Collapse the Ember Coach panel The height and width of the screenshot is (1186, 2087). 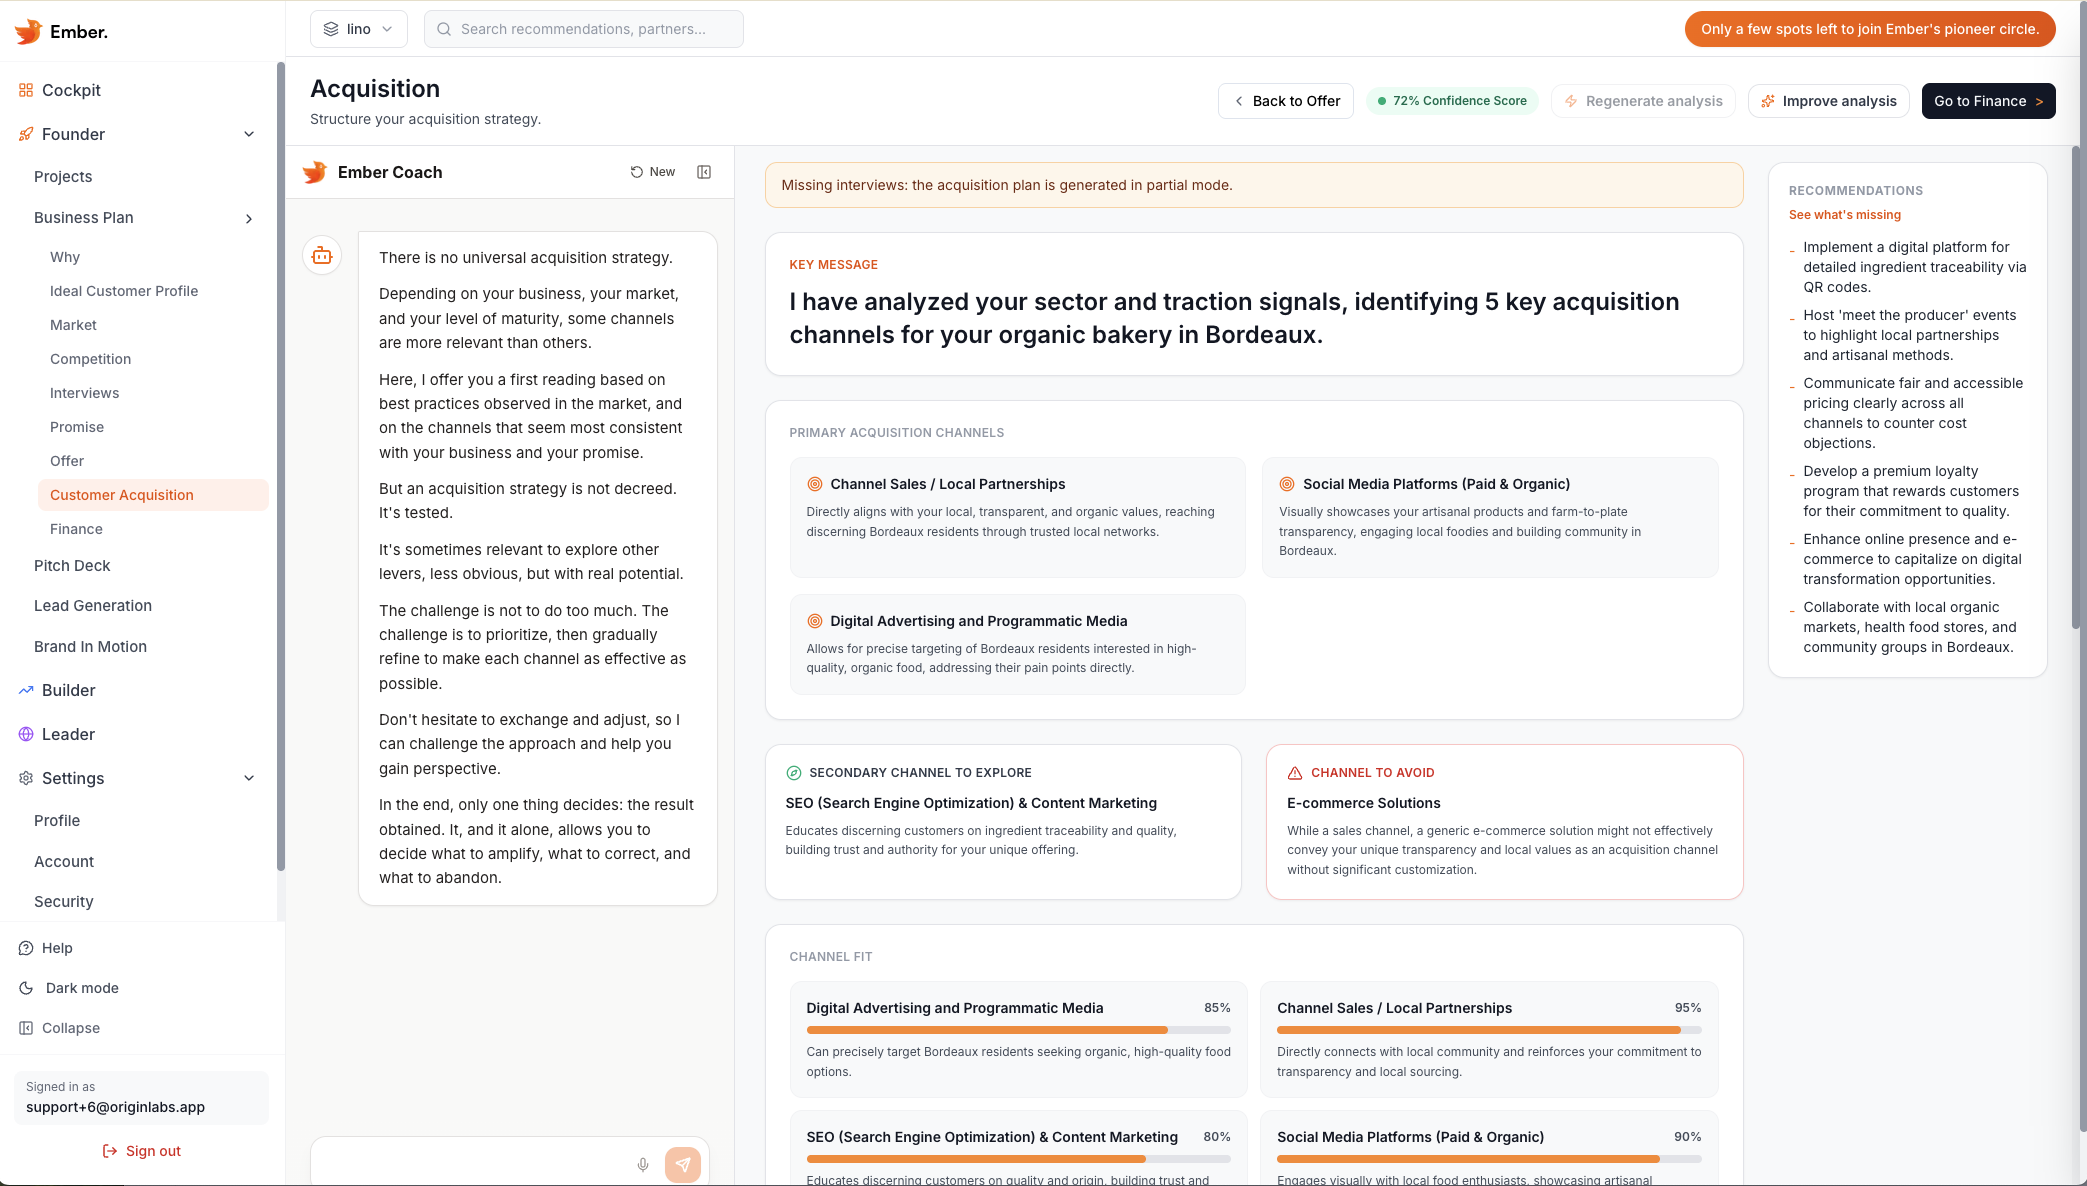pos(704,172)
